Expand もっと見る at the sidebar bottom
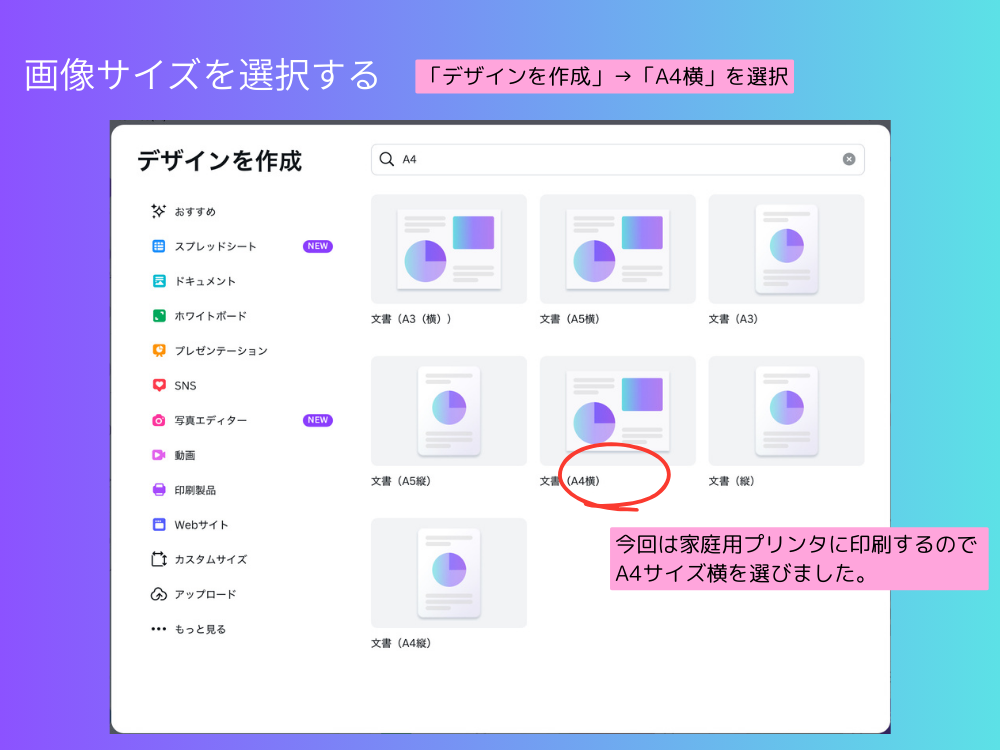1000x750 pixels. 158,628
